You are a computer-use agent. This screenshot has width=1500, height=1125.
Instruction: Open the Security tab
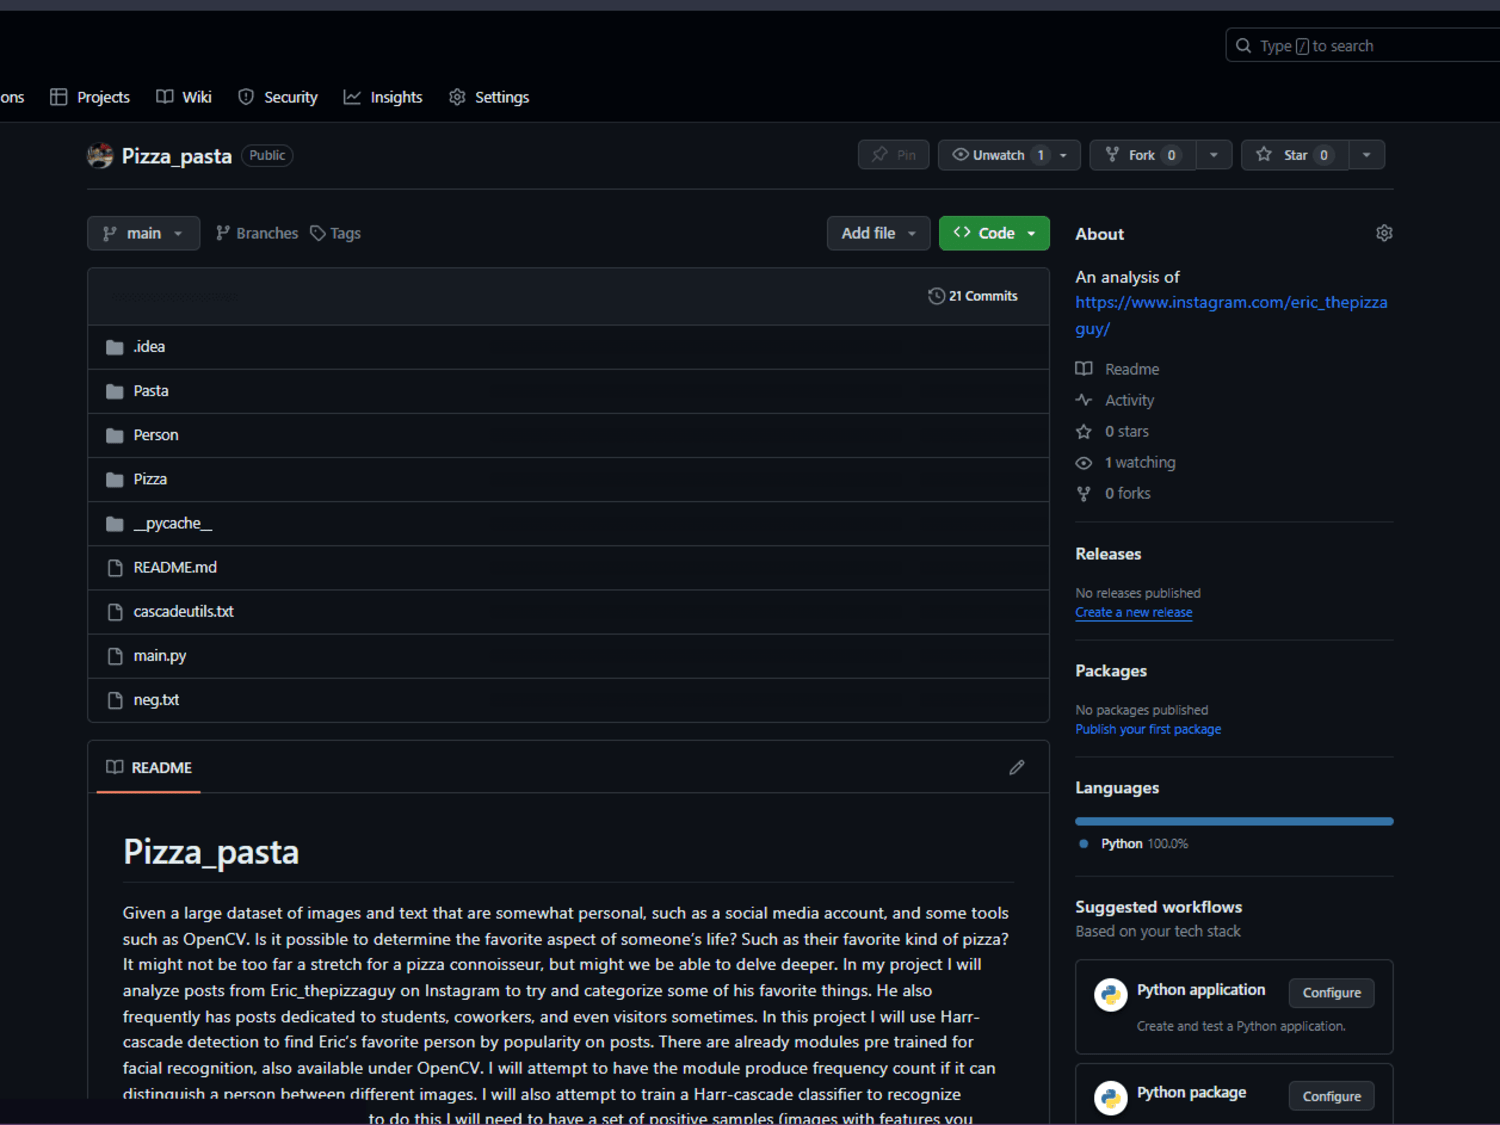coord(278,97)
